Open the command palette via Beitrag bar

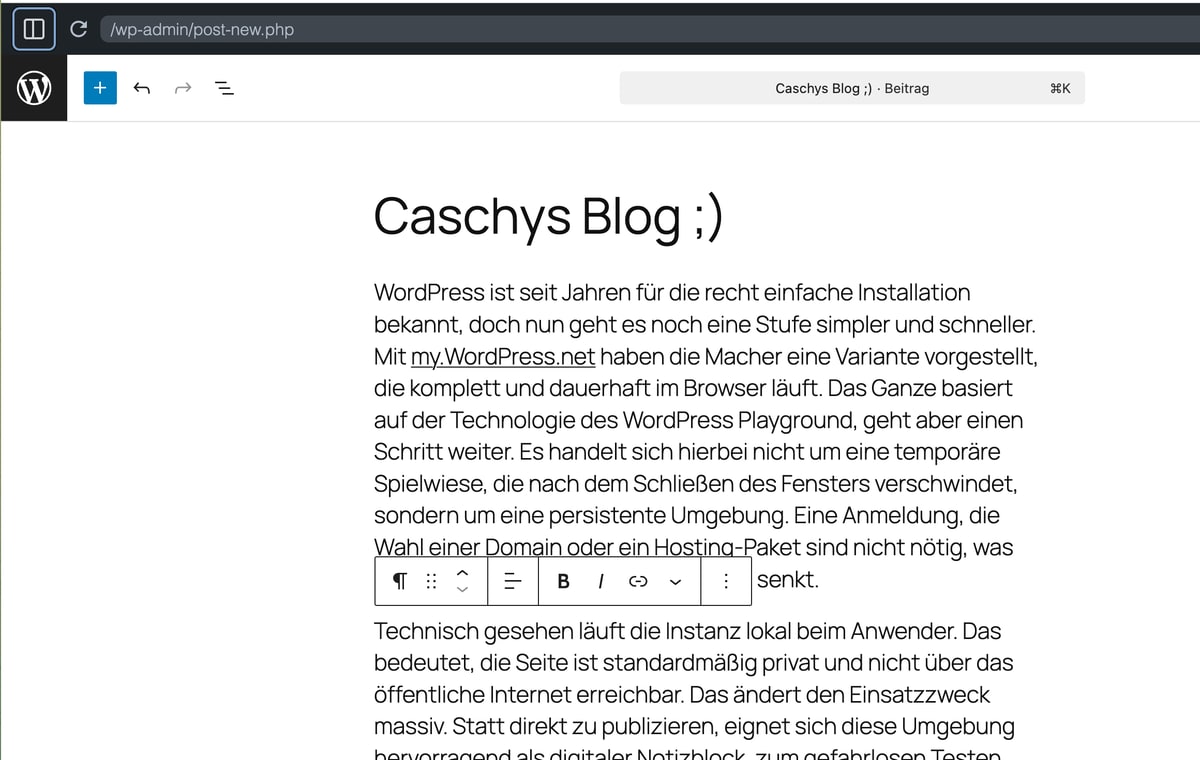click(x=851, y=88)
